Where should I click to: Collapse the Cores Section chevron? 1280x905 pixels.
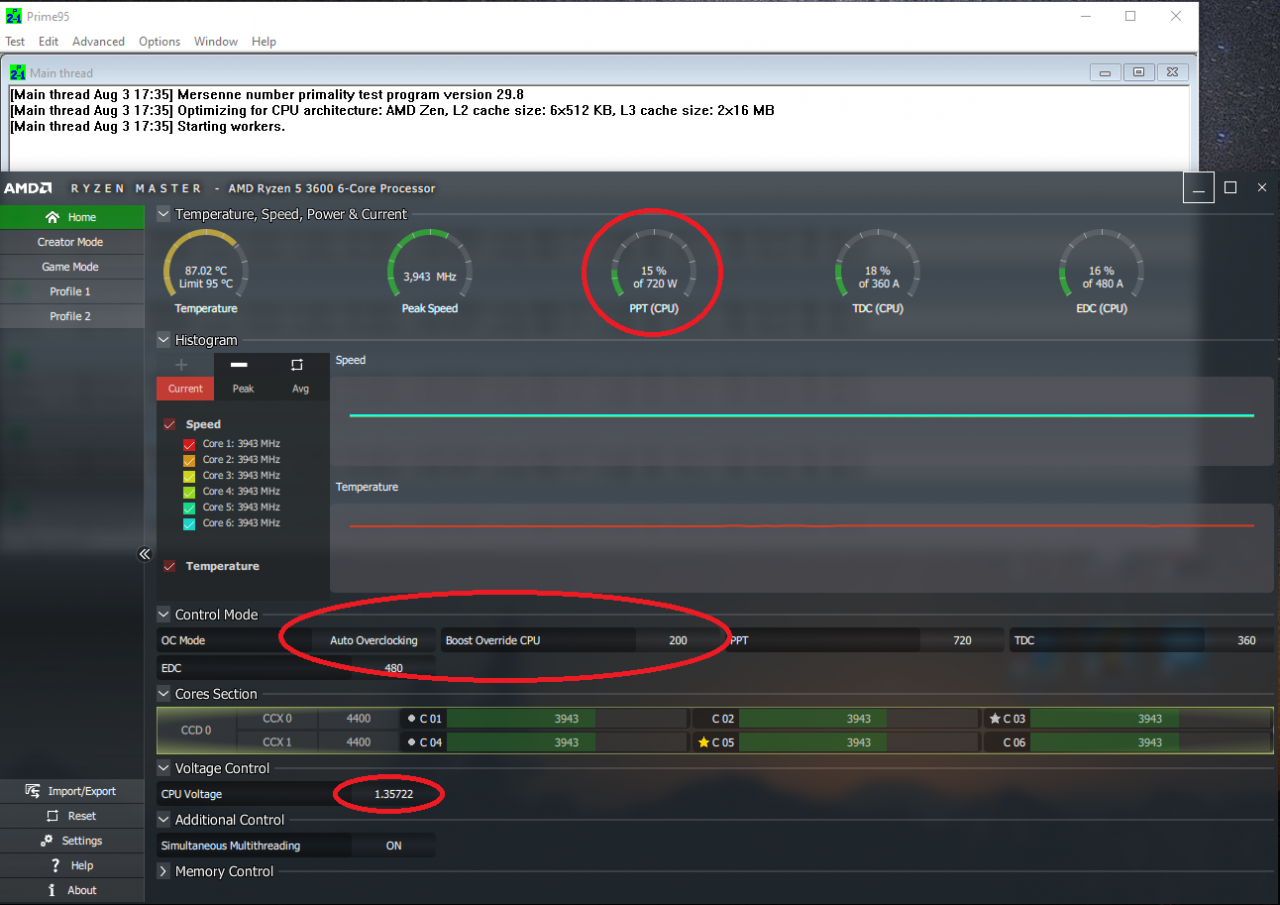163,694
